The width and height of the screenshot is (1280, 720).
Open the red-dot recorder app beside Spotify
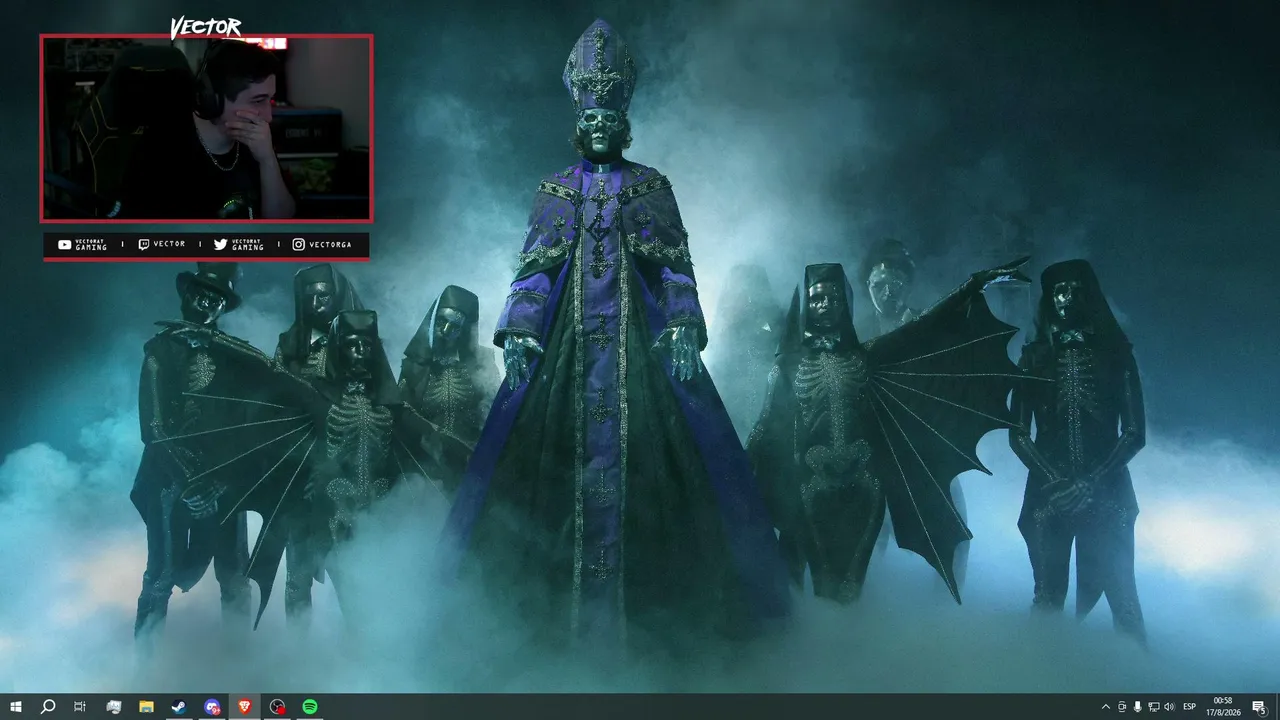pos(278,707)
